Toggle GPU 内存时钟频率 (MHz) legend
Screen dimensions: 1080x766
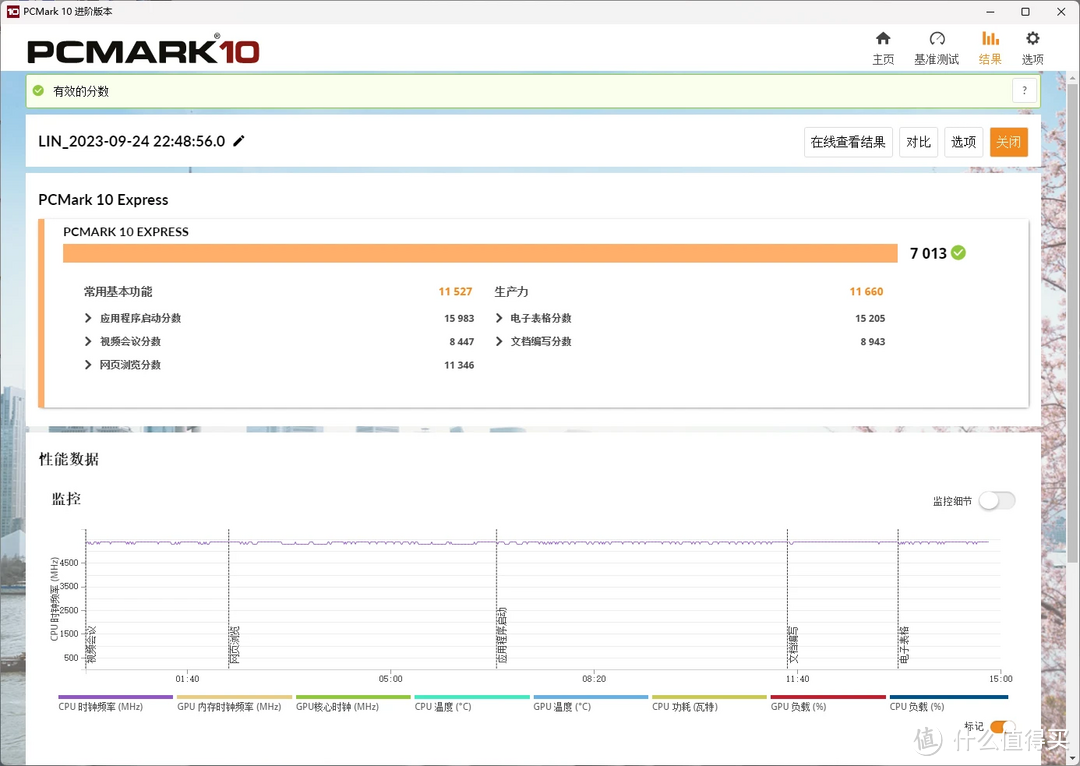click(234, 703)
